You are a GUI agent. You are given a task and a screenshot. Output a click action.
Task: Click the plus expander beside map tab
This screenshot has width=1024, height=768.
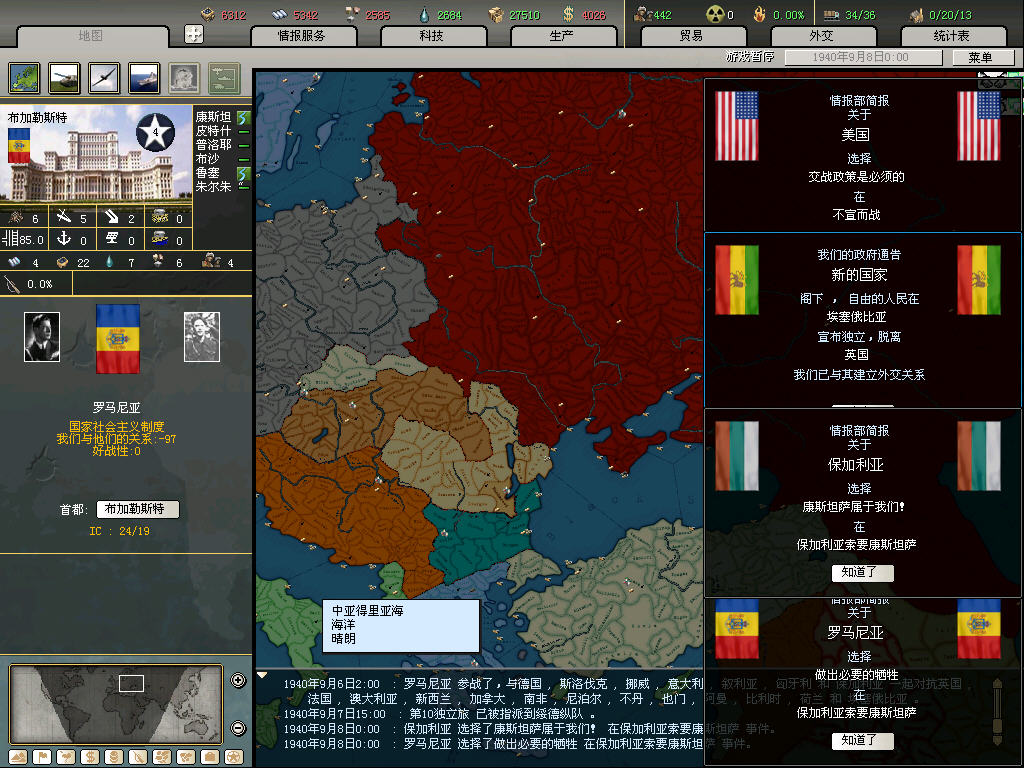pyautogui.click(x=194, y=34)
